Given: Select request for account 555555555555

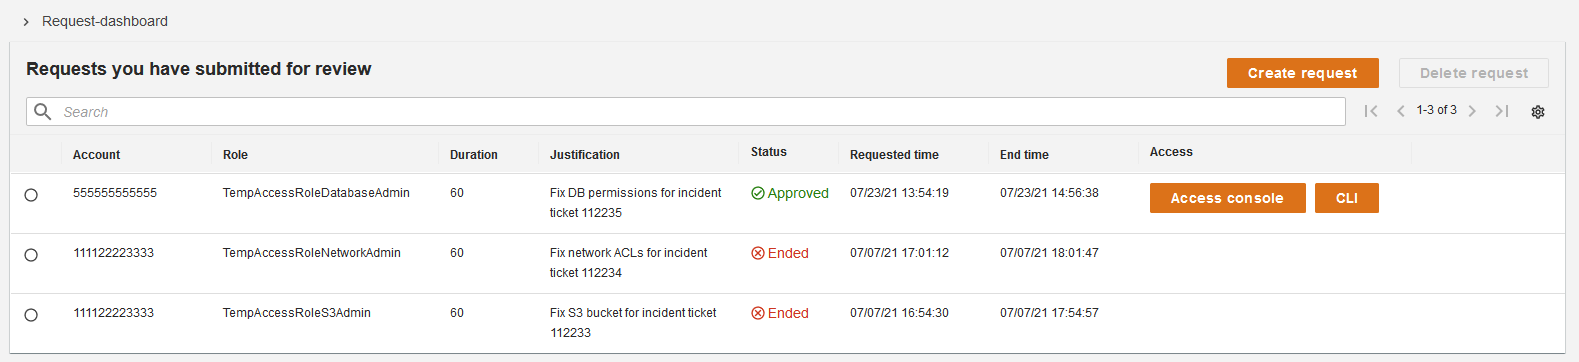Looking at the screenshot, I should [31, 195].
